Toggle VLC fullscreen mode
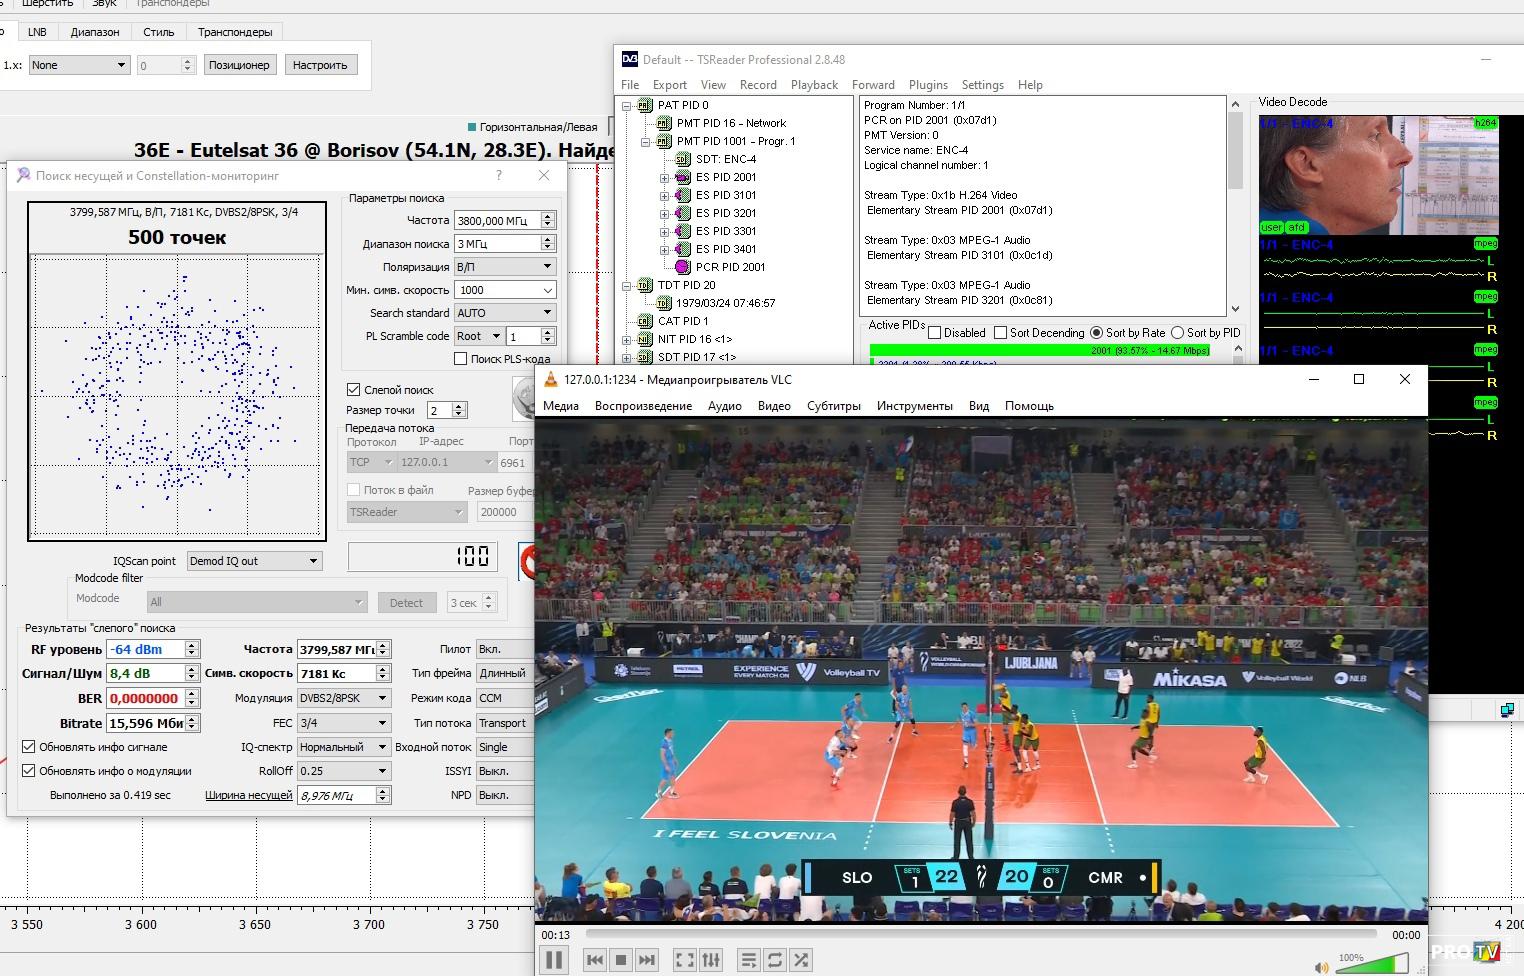1524x976 pixels. pos(684,960)
